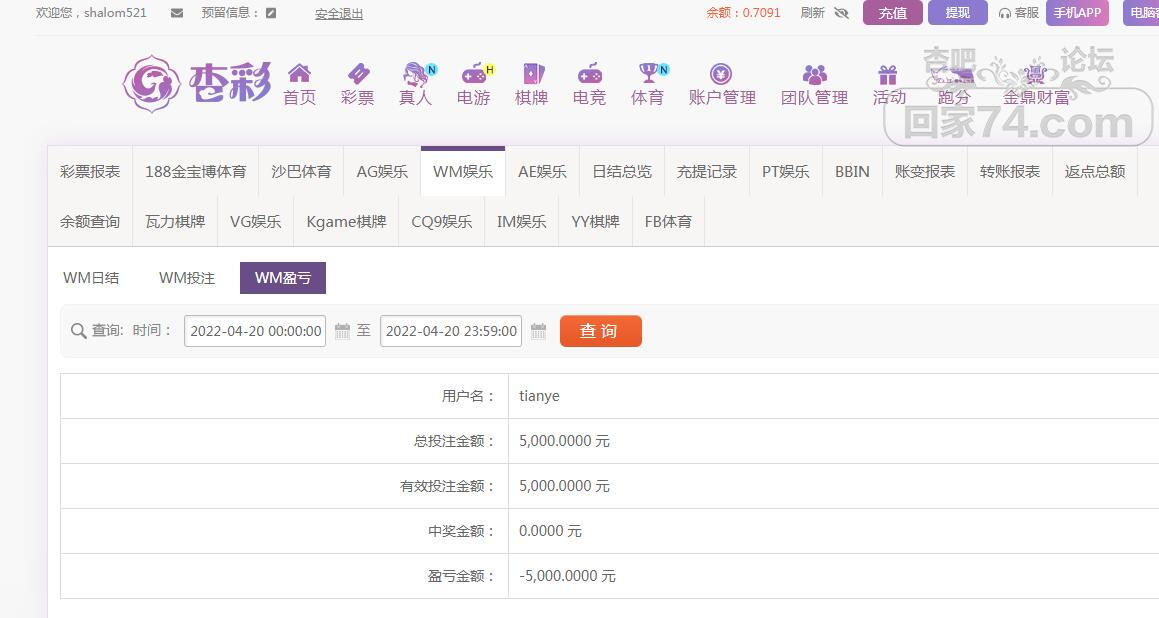Screen dimensions: 1159x618
Task: Click the 体育 trophy icon
Action: coord(647,74)
